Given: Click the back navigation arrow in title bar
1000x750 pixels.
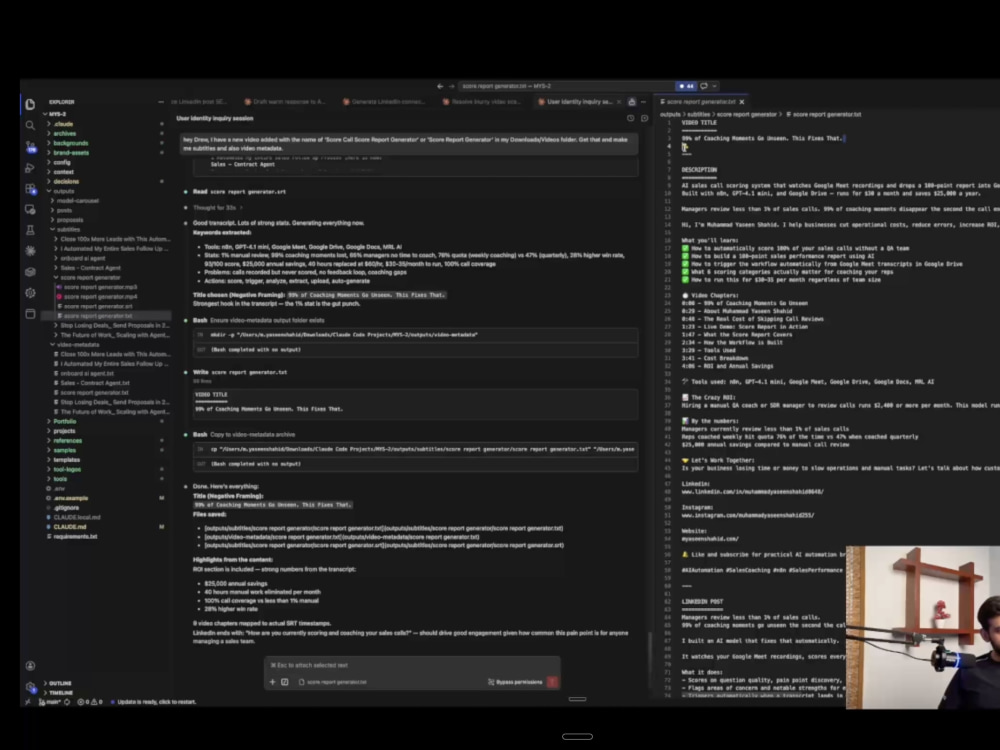Looking at the screenshot, I should (x=439, y=86).
